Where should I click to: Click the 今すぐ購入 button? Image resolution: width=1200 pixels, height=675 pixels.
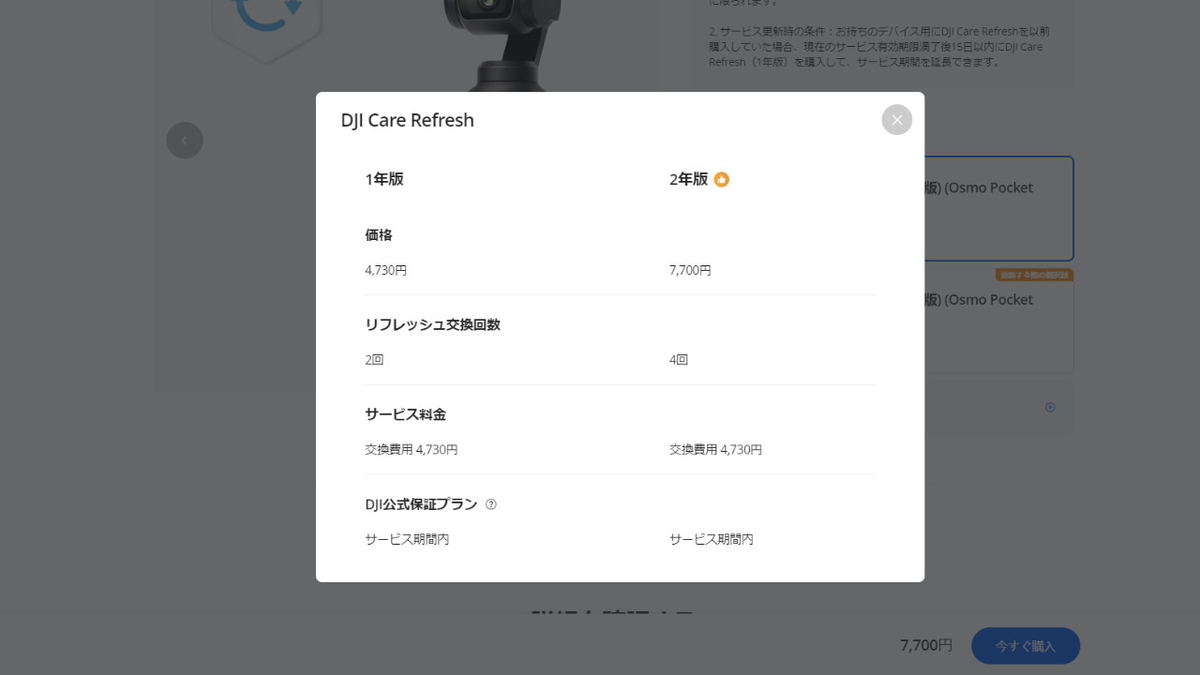point(1025,646)
